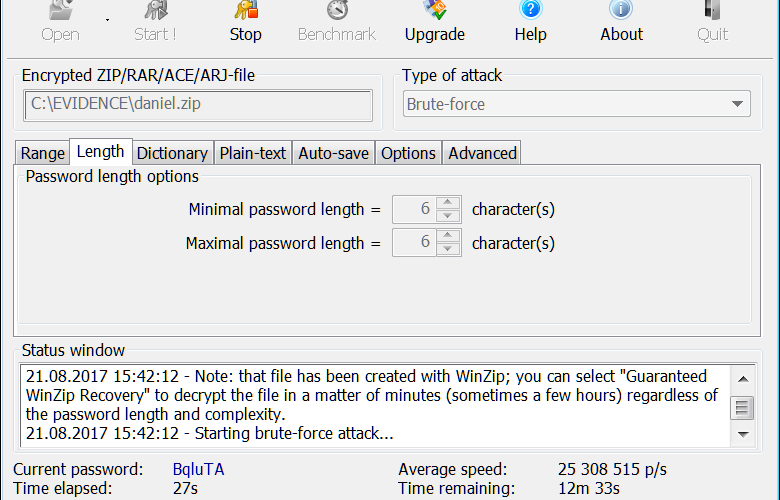Screen dimensions: 780x500
Task: Increase minimal password length with up arrow
Action: [448, 202]
